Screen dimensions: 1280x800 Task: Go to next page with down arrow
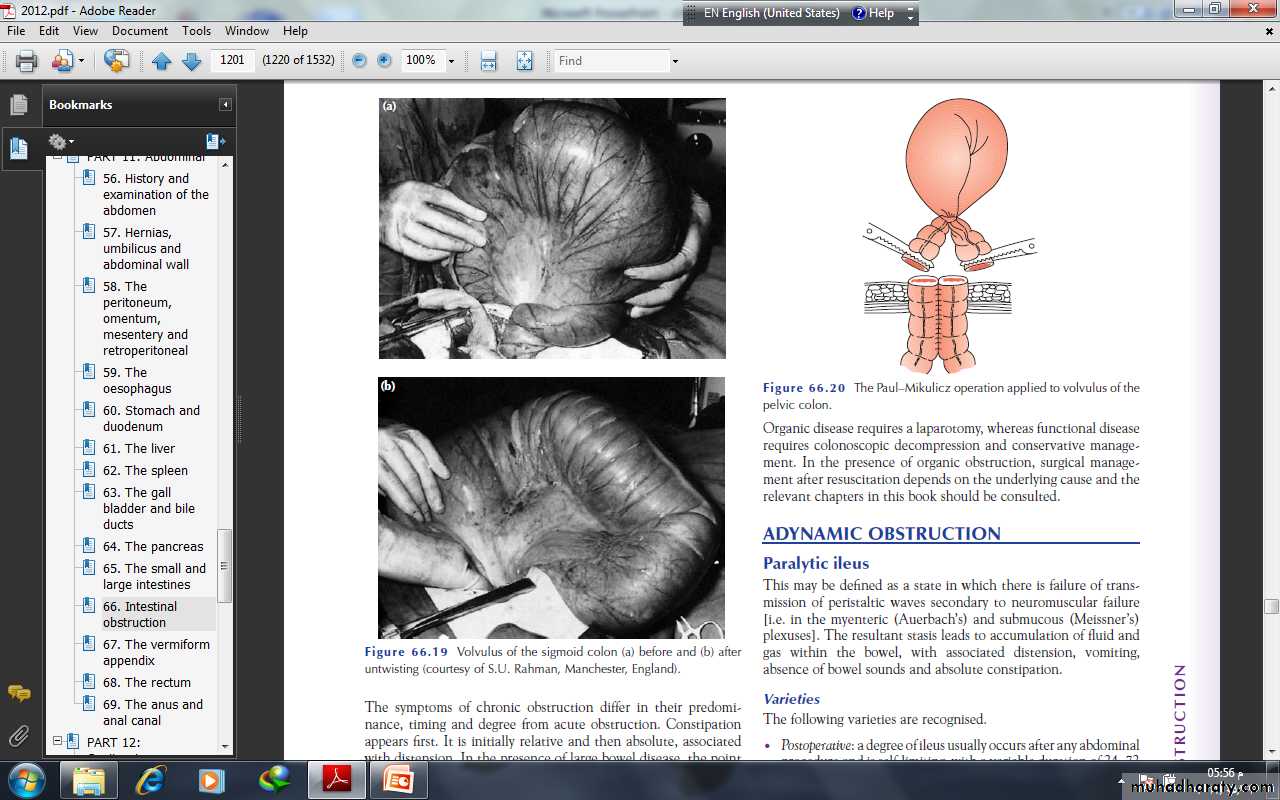pos(192,61)
